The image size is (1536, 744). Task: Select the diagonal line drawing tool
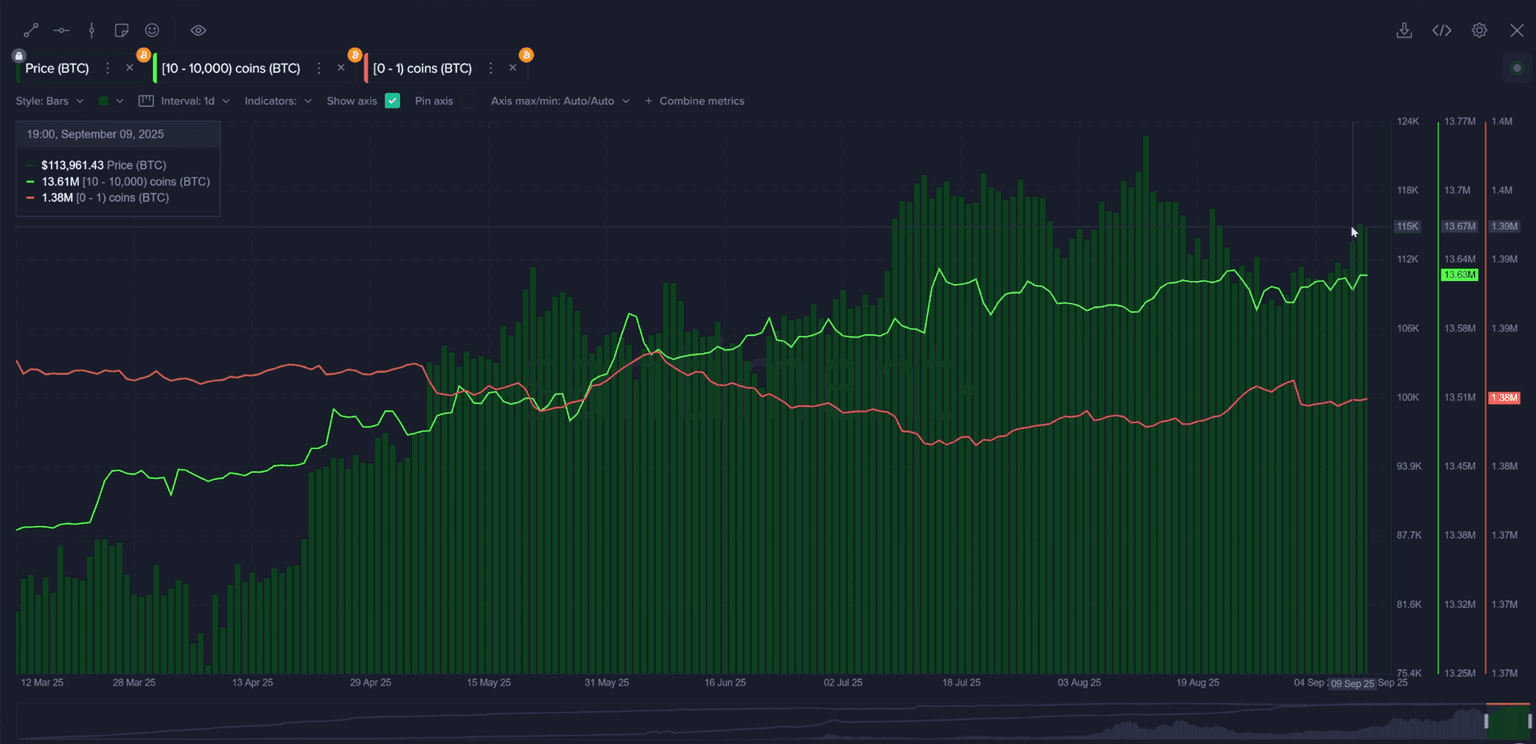point(31,31)
